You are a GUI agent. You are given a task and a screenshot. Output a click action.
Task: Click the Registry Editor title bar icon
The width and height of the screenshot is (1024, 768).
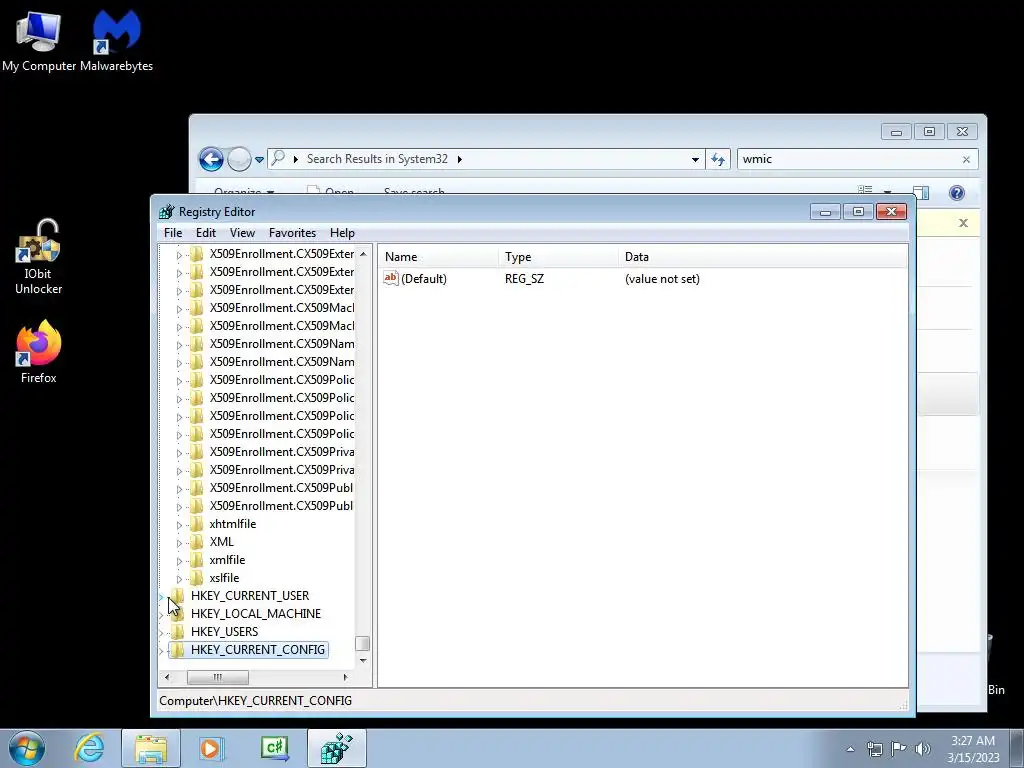167,212
